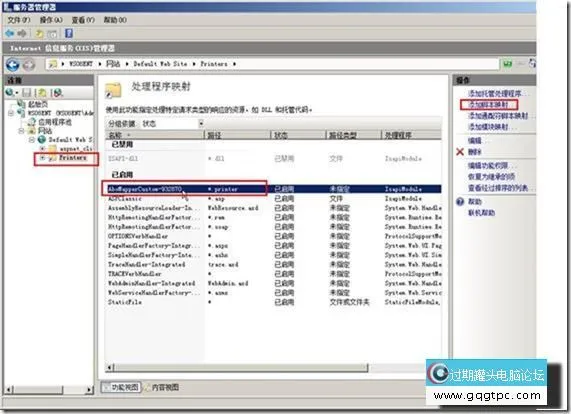Switch to the 功能视图 tab

pos(121,387)
